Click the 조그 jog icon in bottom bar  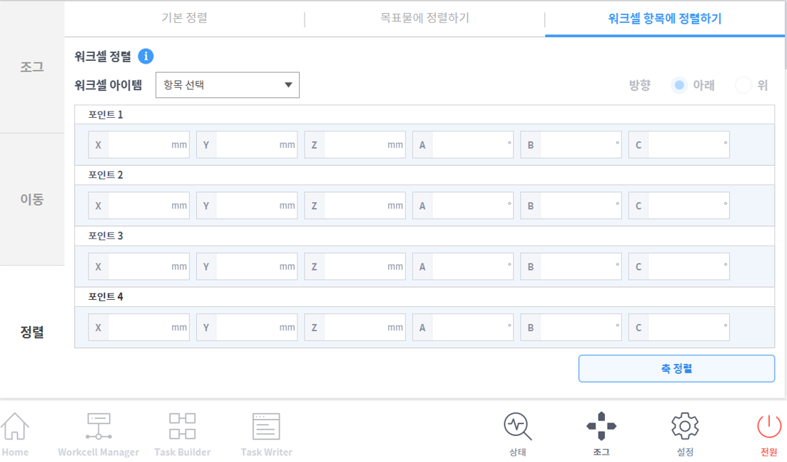coord(601,432)
